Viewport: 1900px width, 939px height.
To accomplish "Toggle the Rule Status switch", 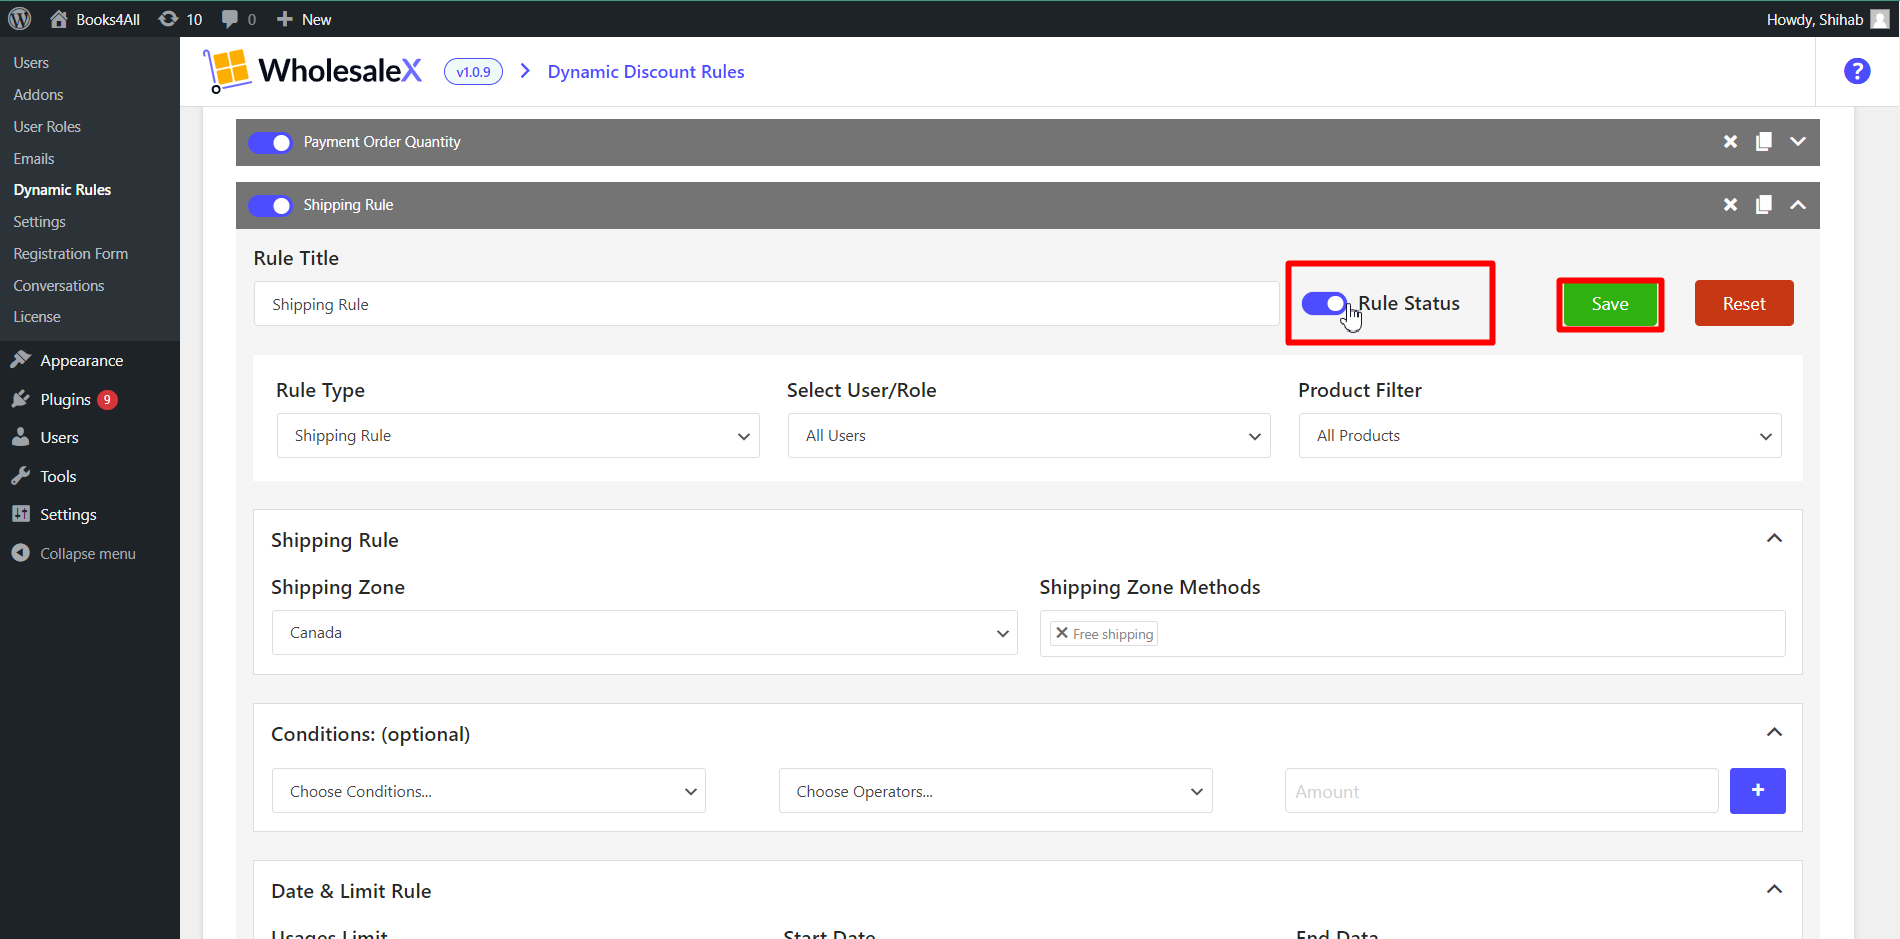I will pyautogui.click(x=1324, y=303).
